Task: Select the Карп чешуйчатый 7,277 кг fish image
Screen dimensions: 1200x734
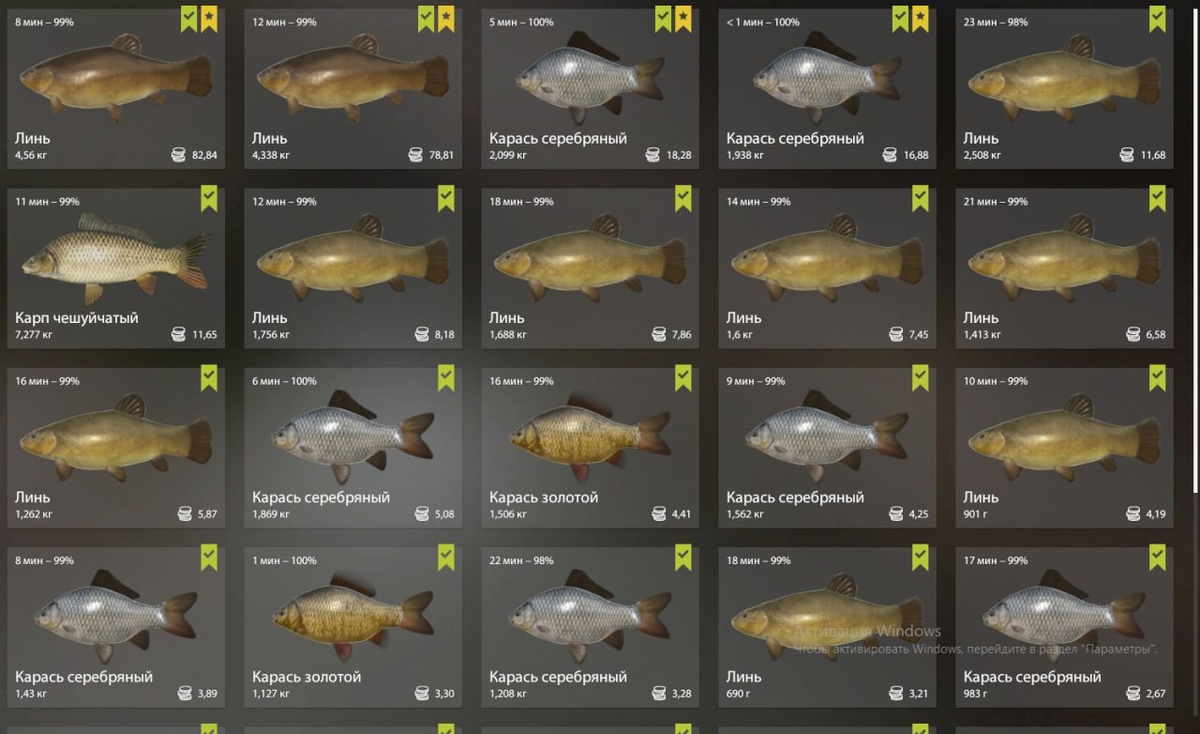Action: [115, 258]
